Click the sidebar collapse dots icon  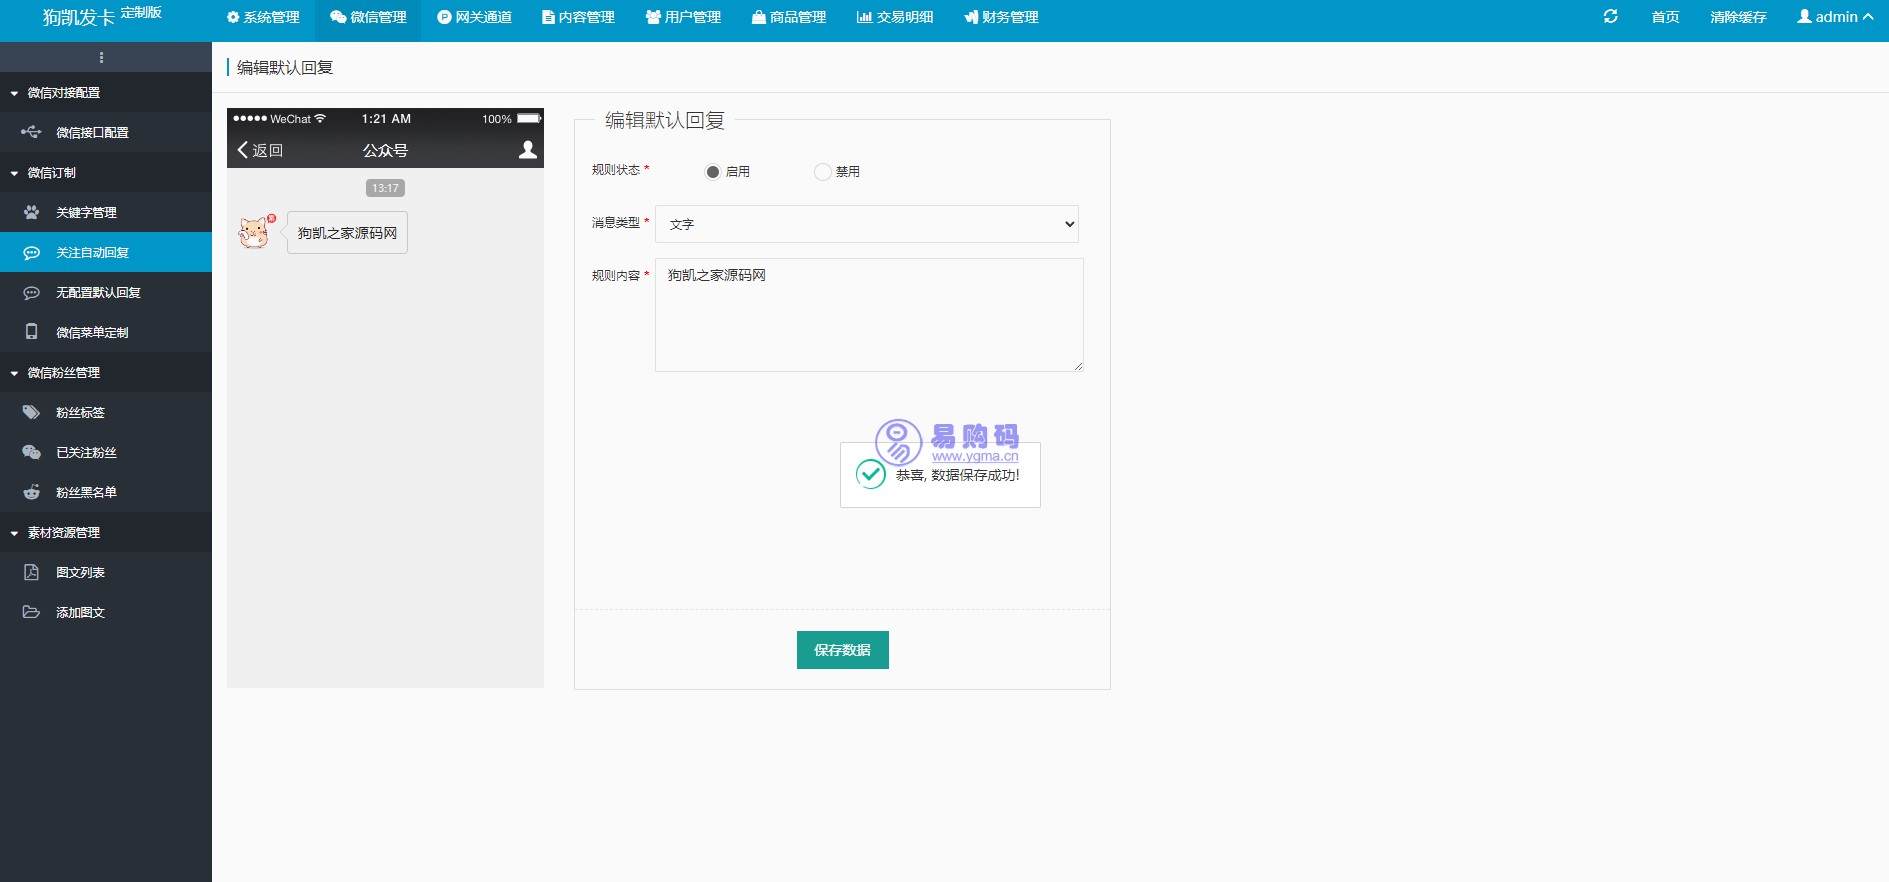101,57
